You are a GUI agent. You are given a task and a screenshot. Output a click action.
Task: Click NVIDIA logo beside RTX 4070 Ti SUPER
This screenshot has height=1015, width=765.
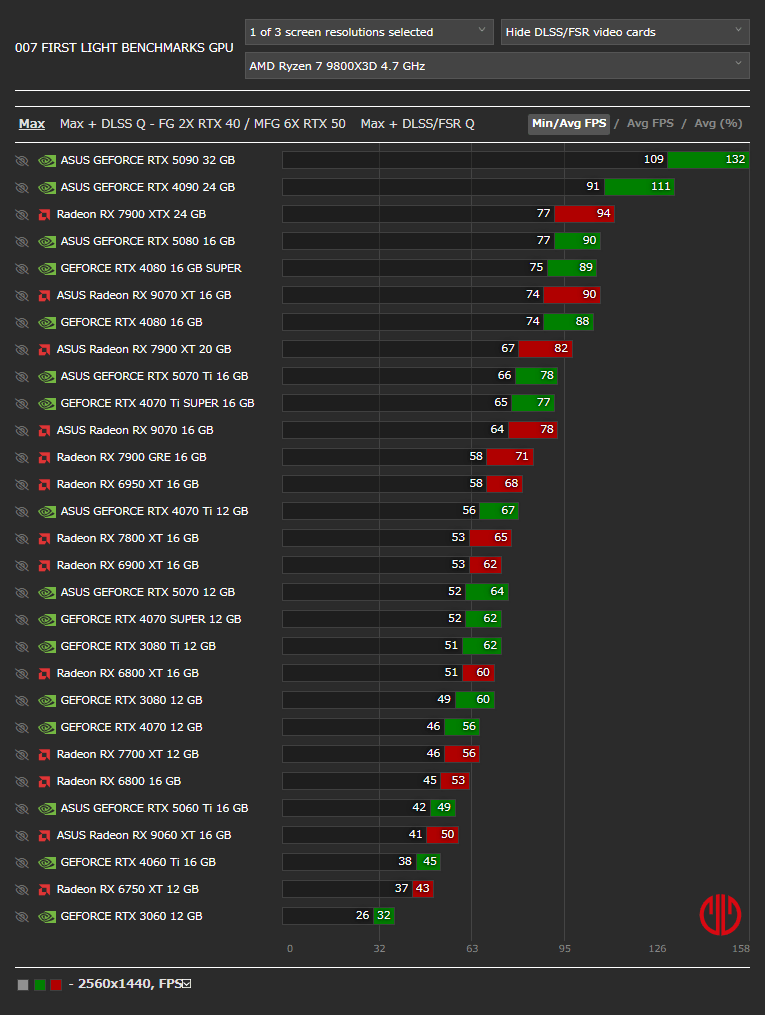click(47, 404)
